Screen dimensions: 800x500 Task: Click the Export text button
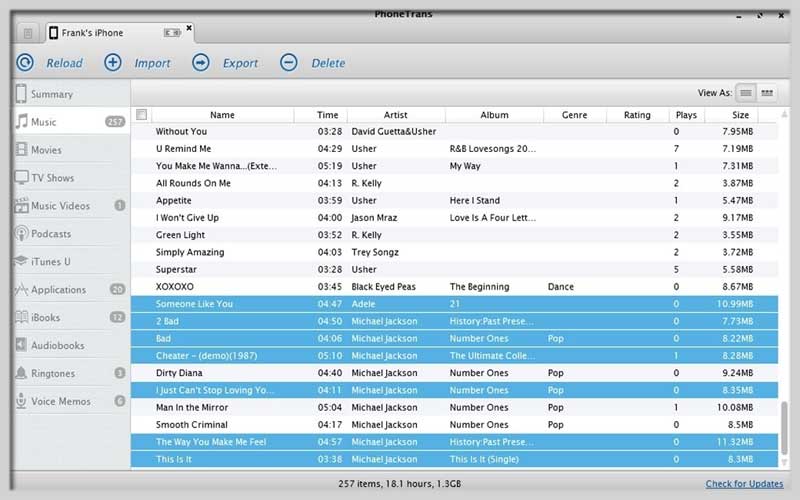point(240,63)
